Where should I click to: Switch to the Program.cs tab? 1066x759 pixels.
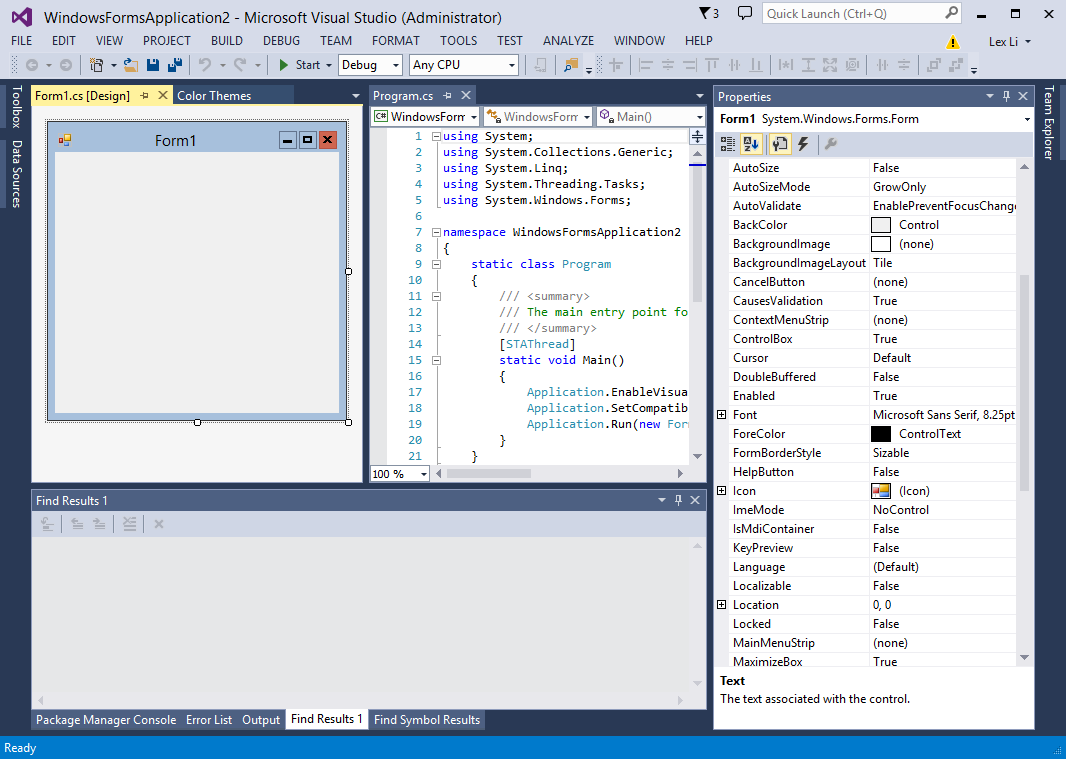click(x=403, y=96)
